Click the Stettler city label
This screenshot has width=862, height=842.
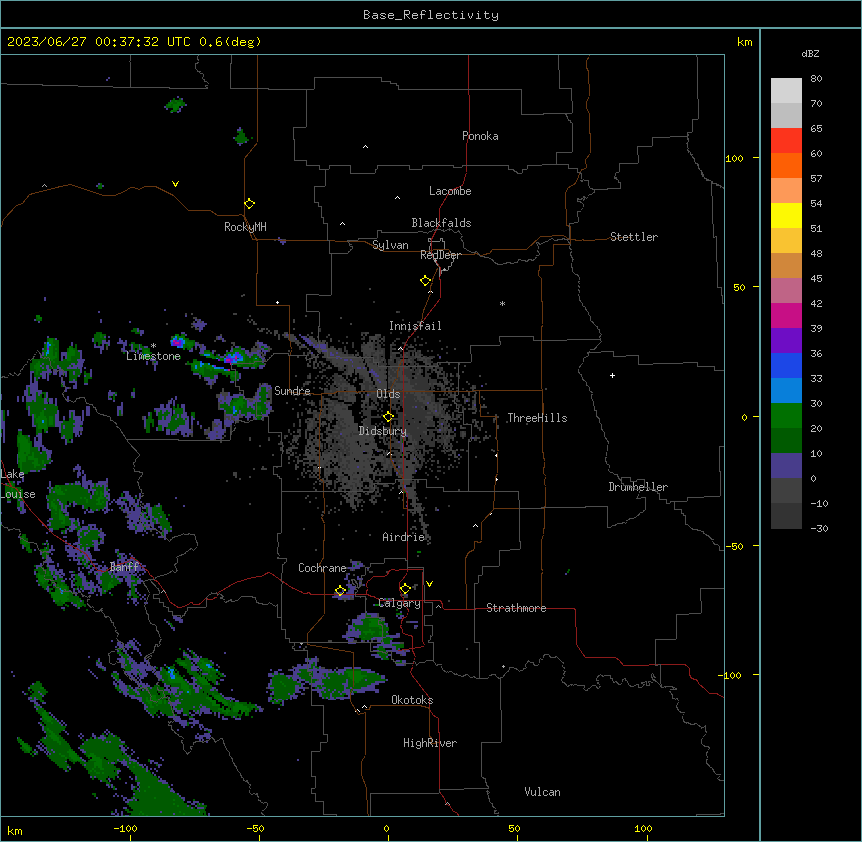click(634, 237)
